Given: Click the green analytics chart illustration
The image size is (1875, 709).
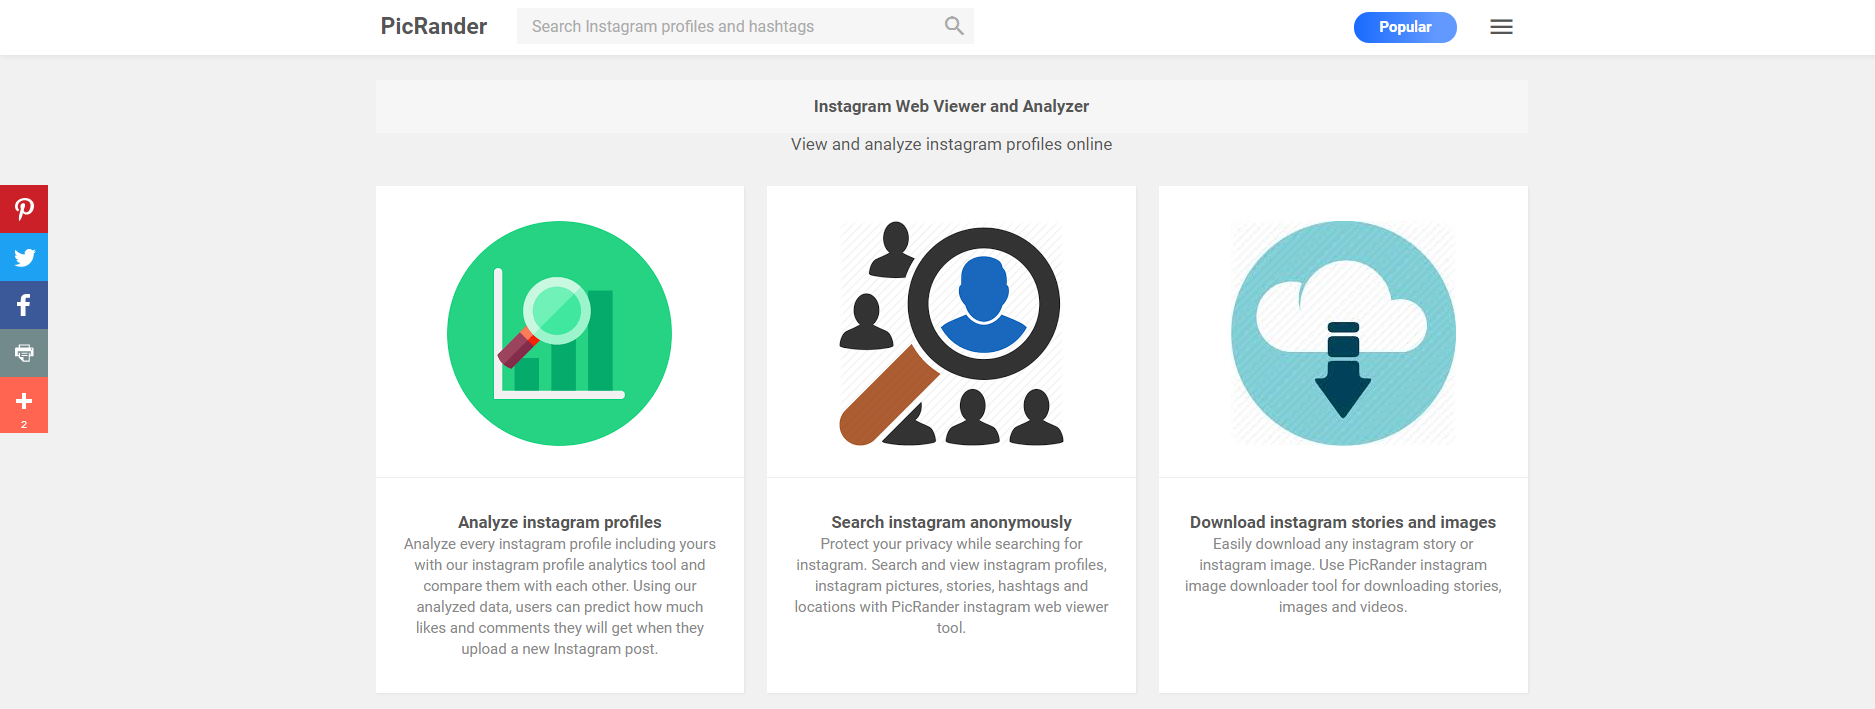Looking at the screenshot, I should click(x=559, y=333).
